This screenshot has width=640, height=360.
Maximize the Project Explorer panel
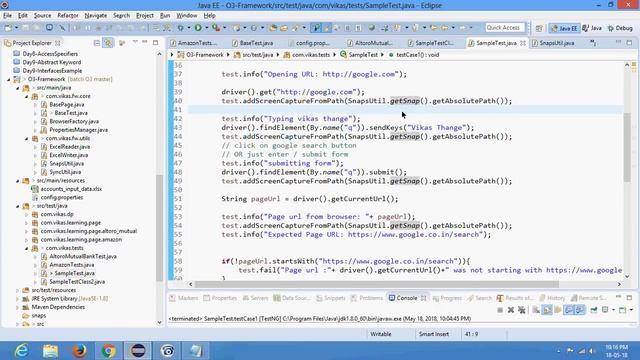156,42
